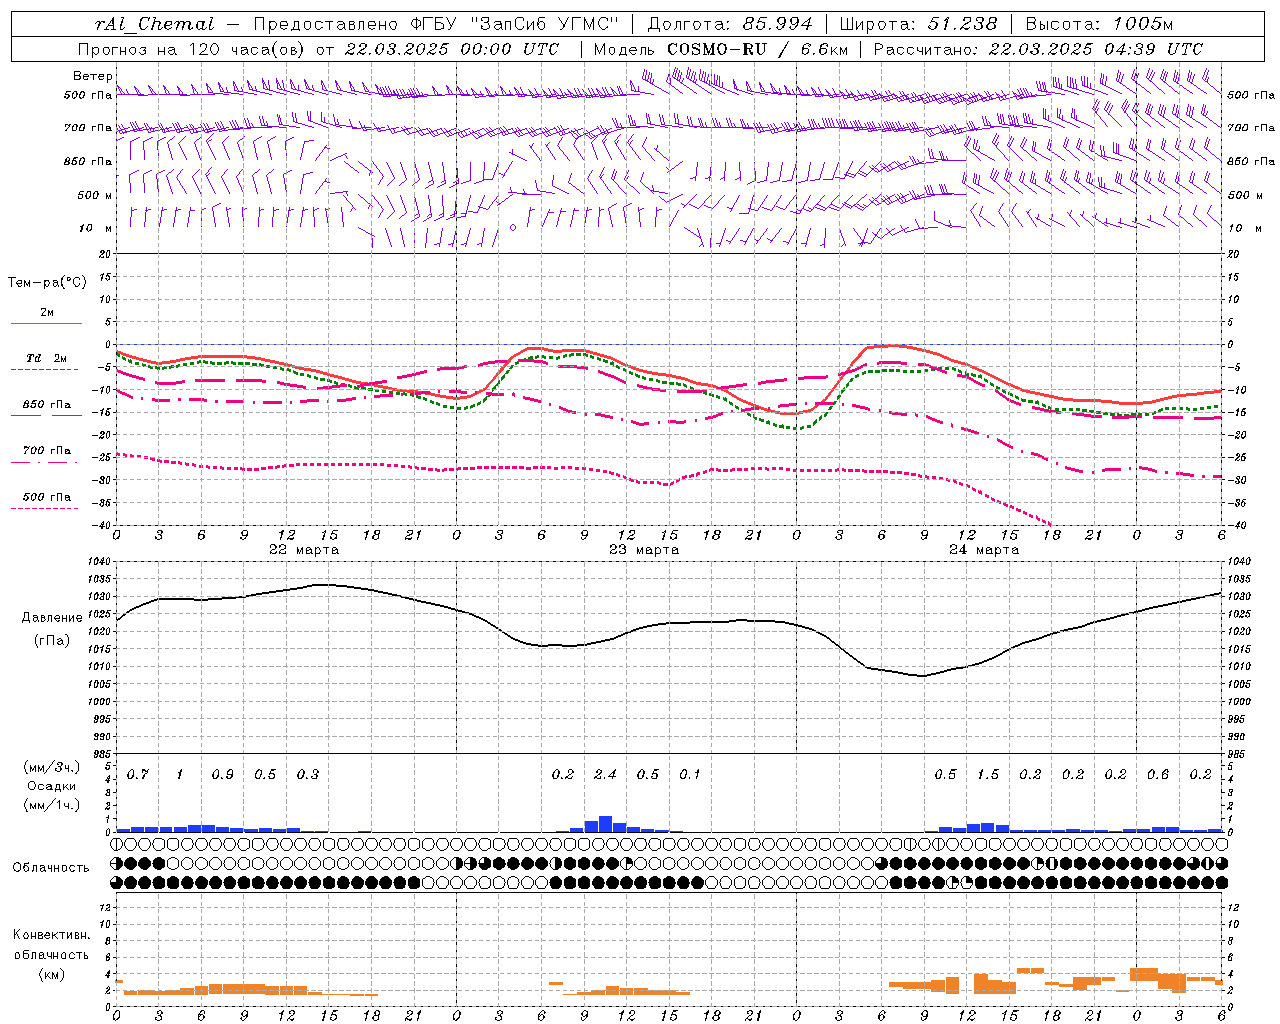Click the left-hand 10 м wind level label

tap(96, 228)
